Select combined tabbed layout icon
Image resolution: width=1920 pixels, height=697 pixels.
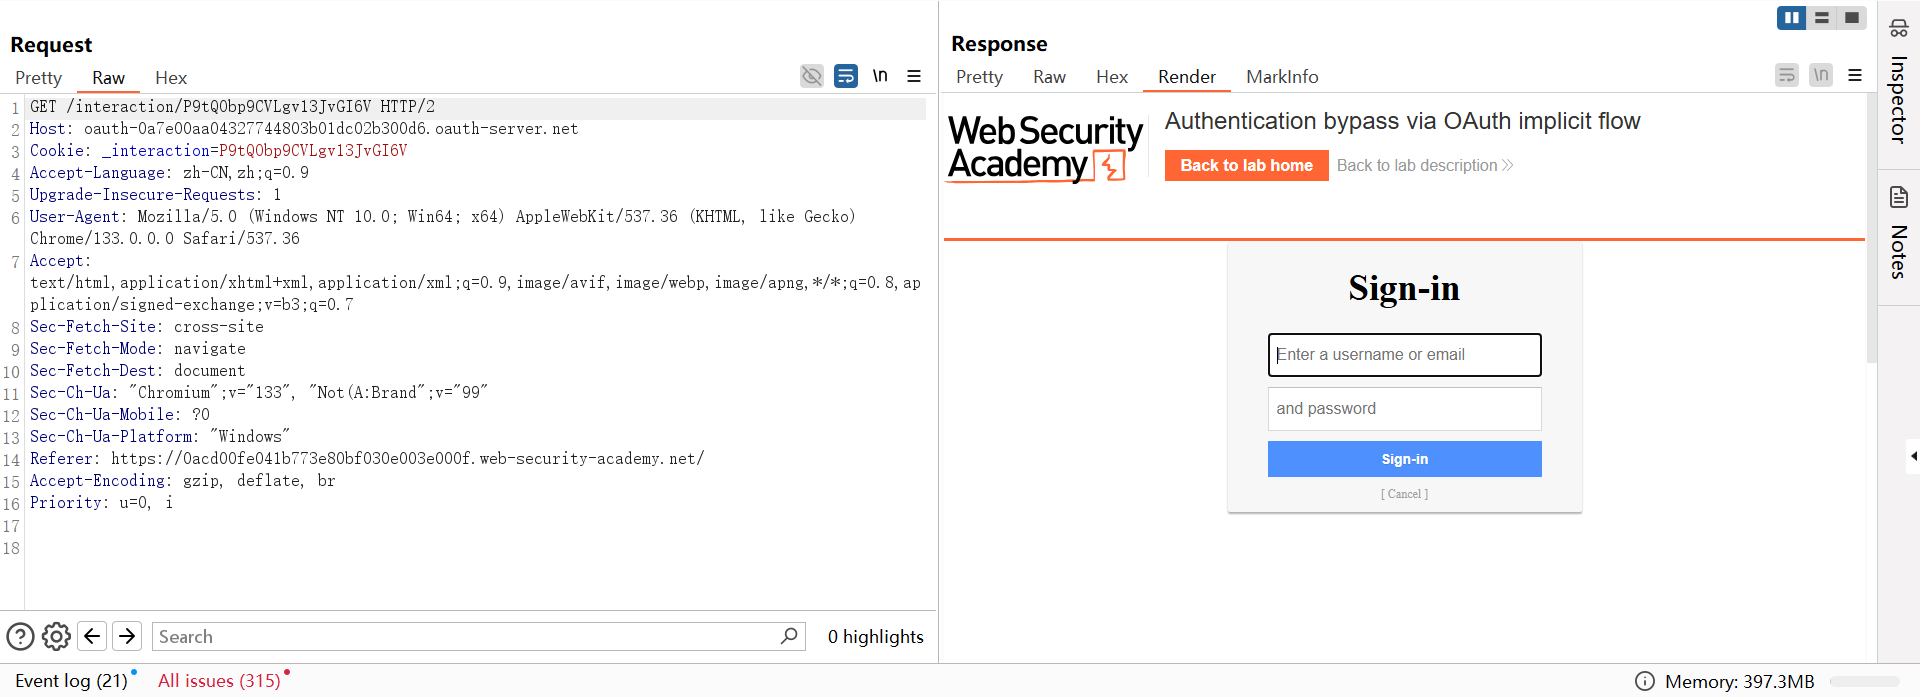[x=1852, y=18]
